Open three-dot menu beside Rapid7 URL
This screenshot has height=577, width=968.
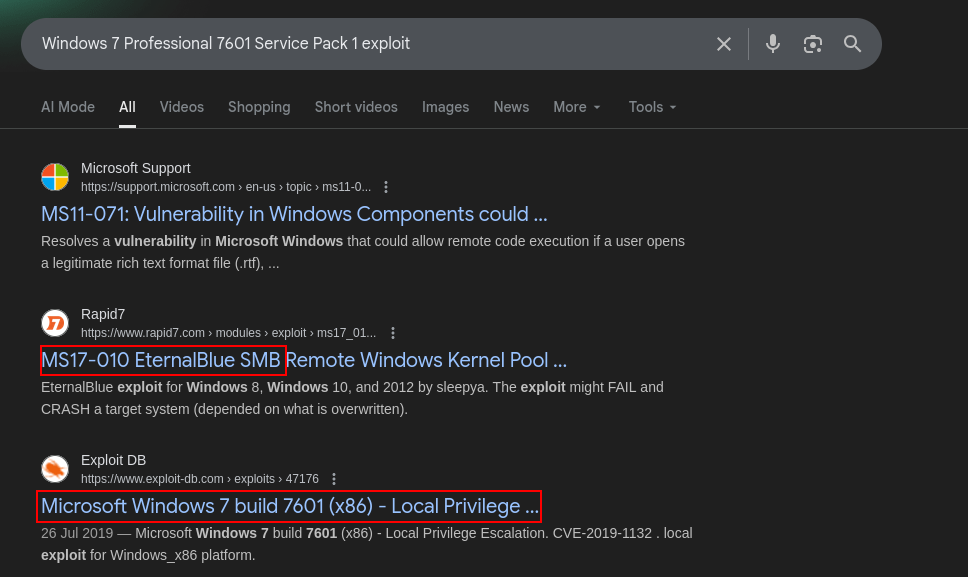coord(393,333)
